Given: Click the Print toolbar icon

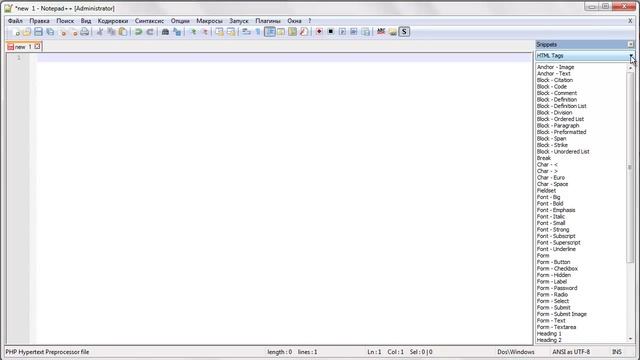Looking at the screenshot, I should 84,32.
